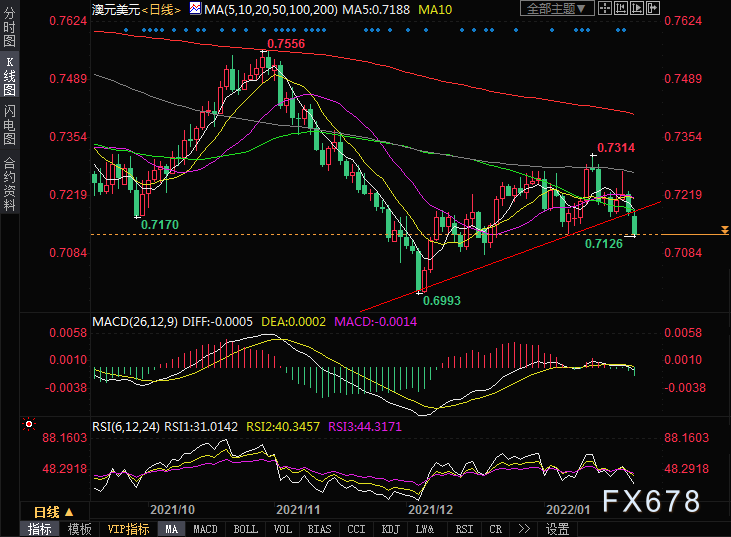This screenshot has width=731, height=537.
Task: Click the 日线 period label in title
Action: tap(161, 9)
